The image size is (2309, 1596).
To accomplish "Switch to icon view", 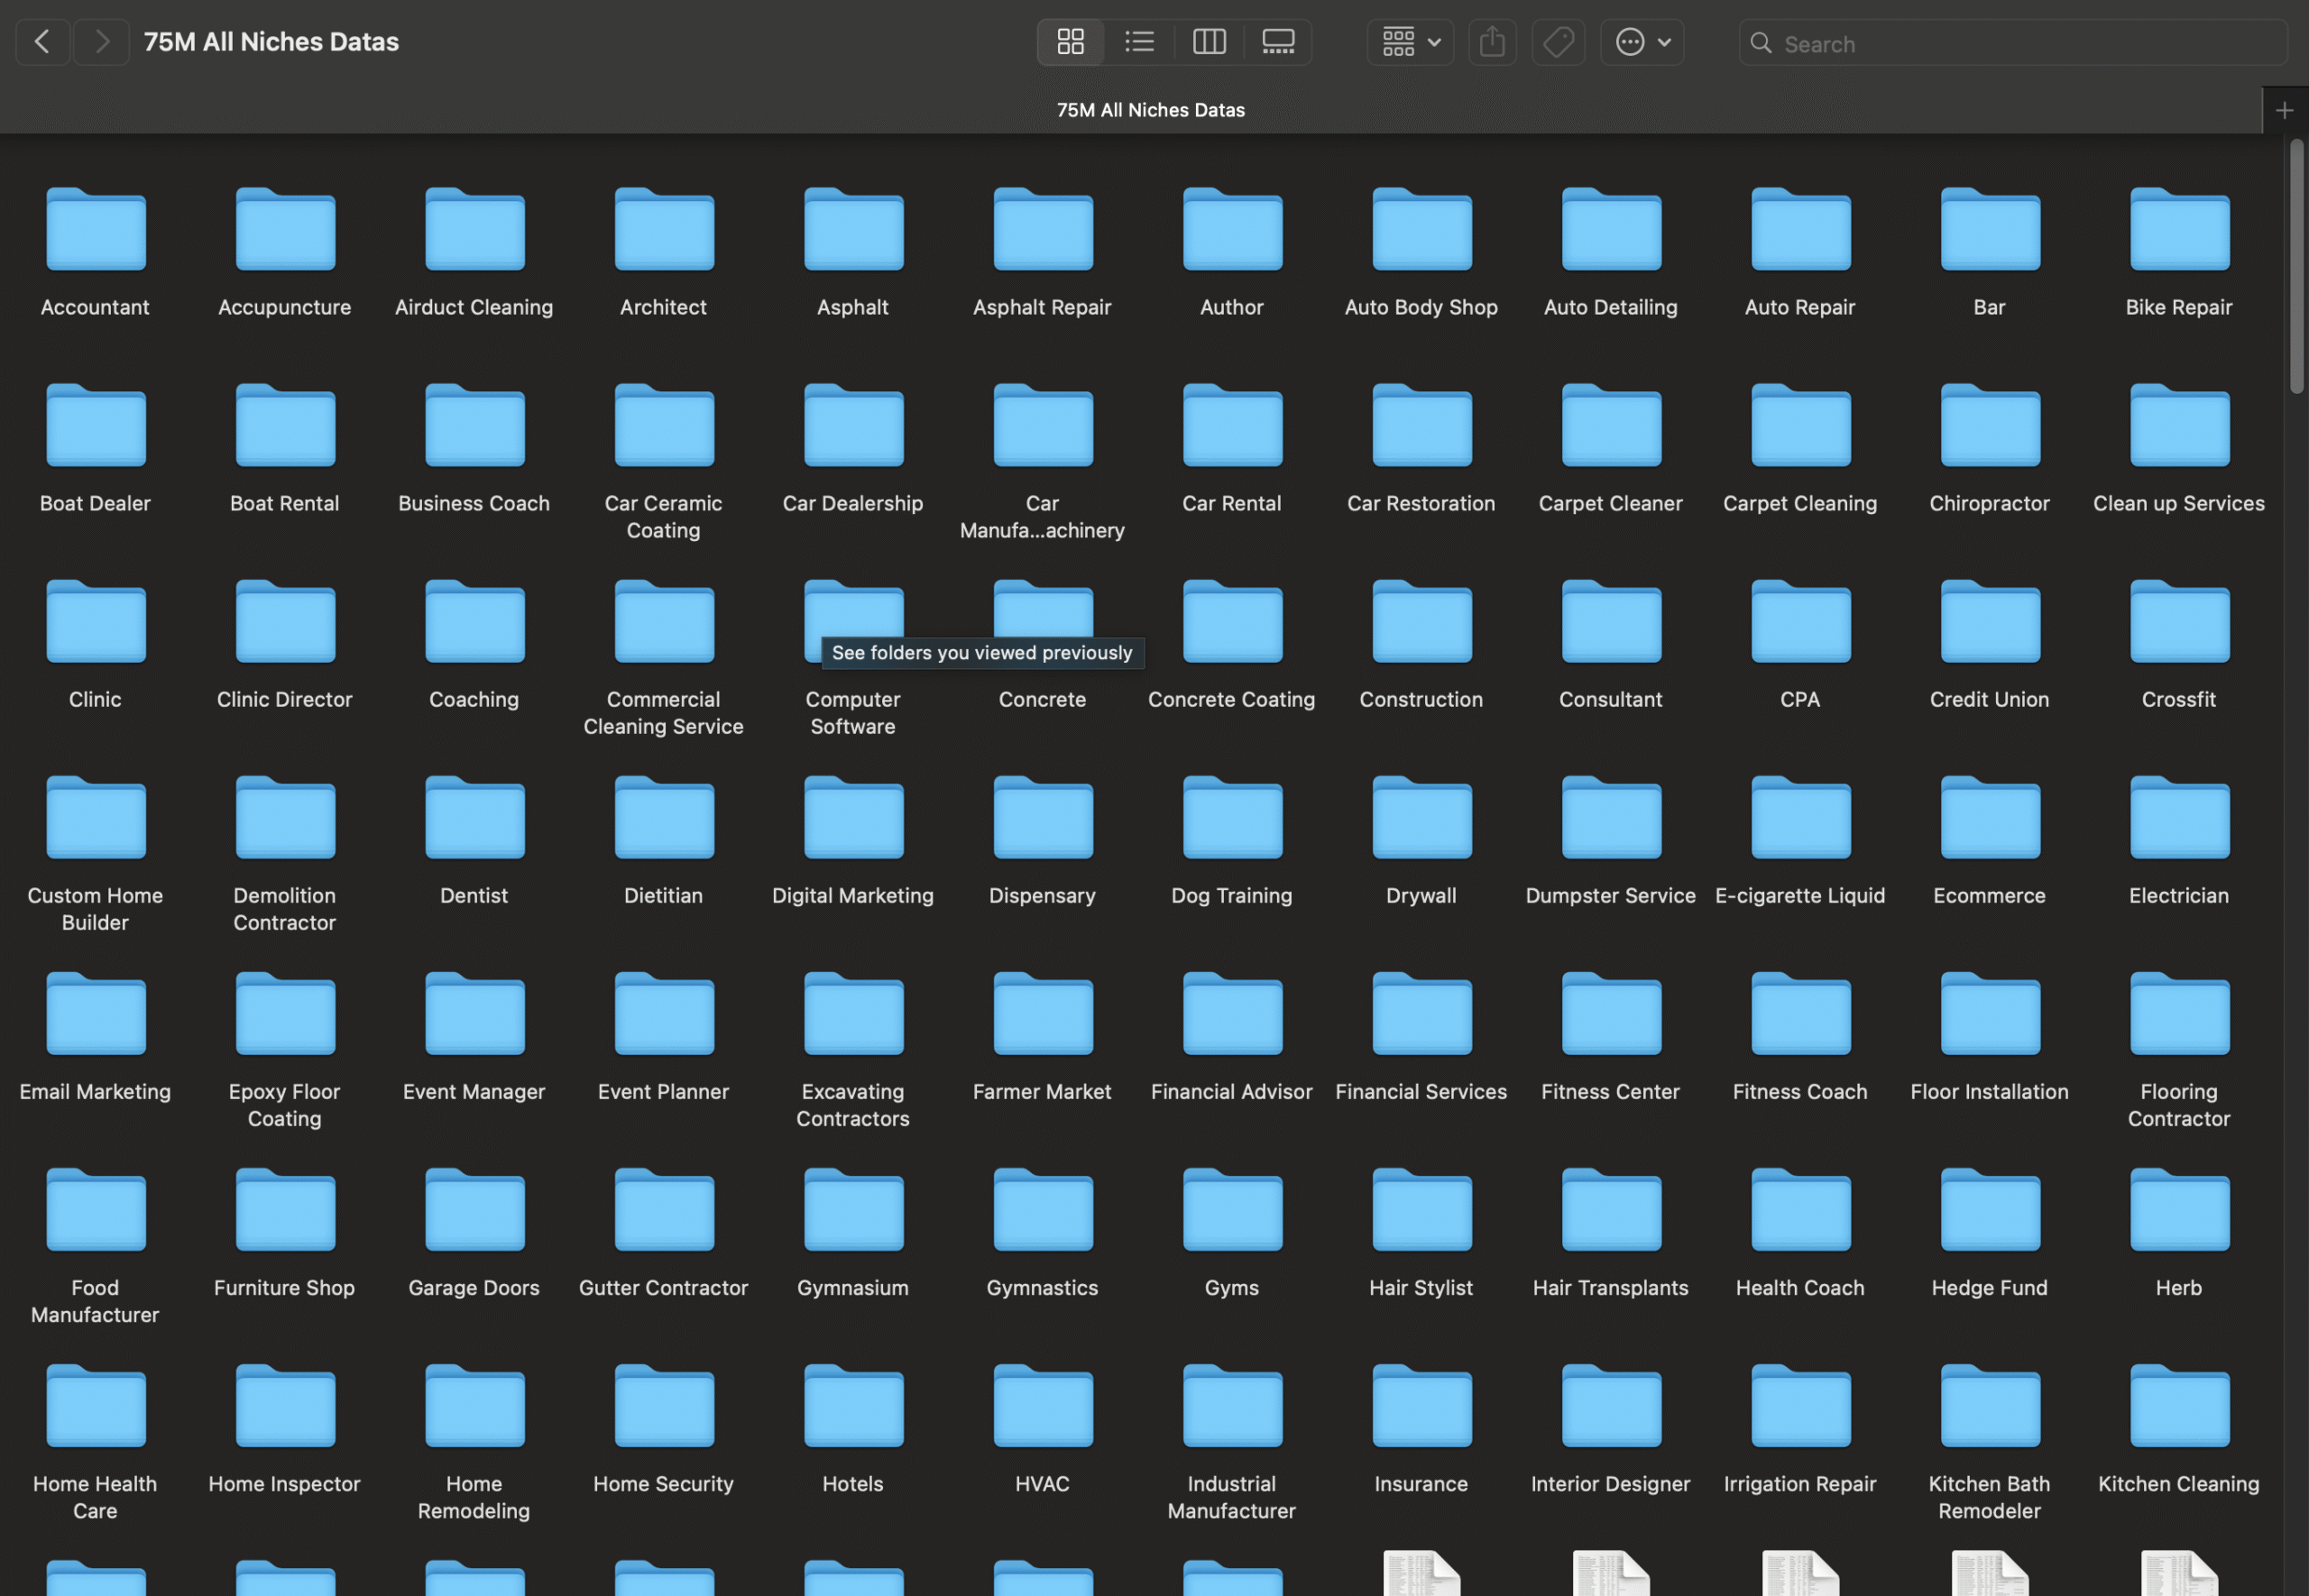I will coord(1070,42).
